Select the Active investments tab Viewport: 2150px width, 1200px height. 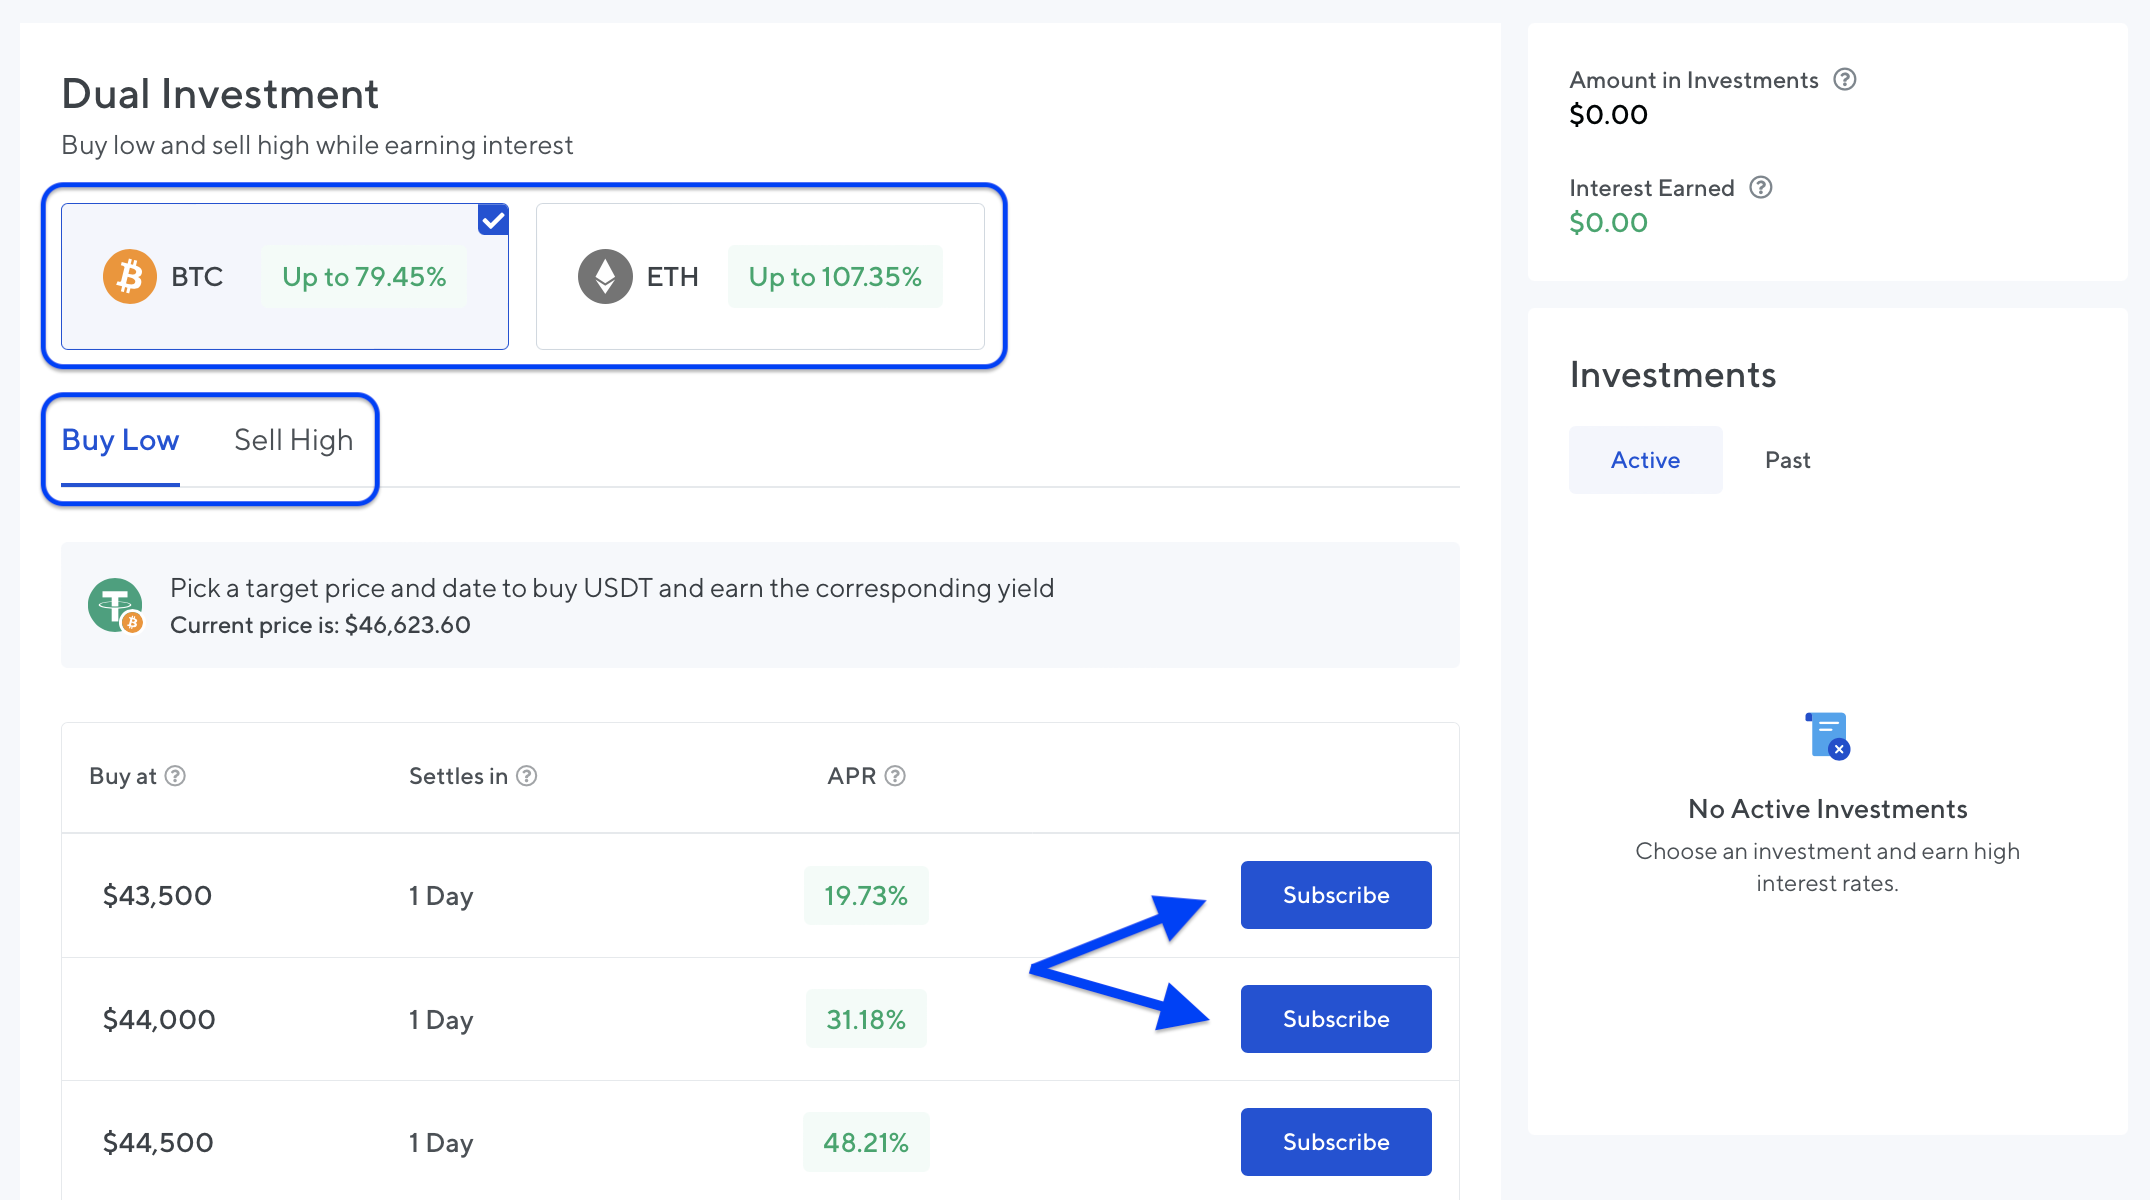1645,459
